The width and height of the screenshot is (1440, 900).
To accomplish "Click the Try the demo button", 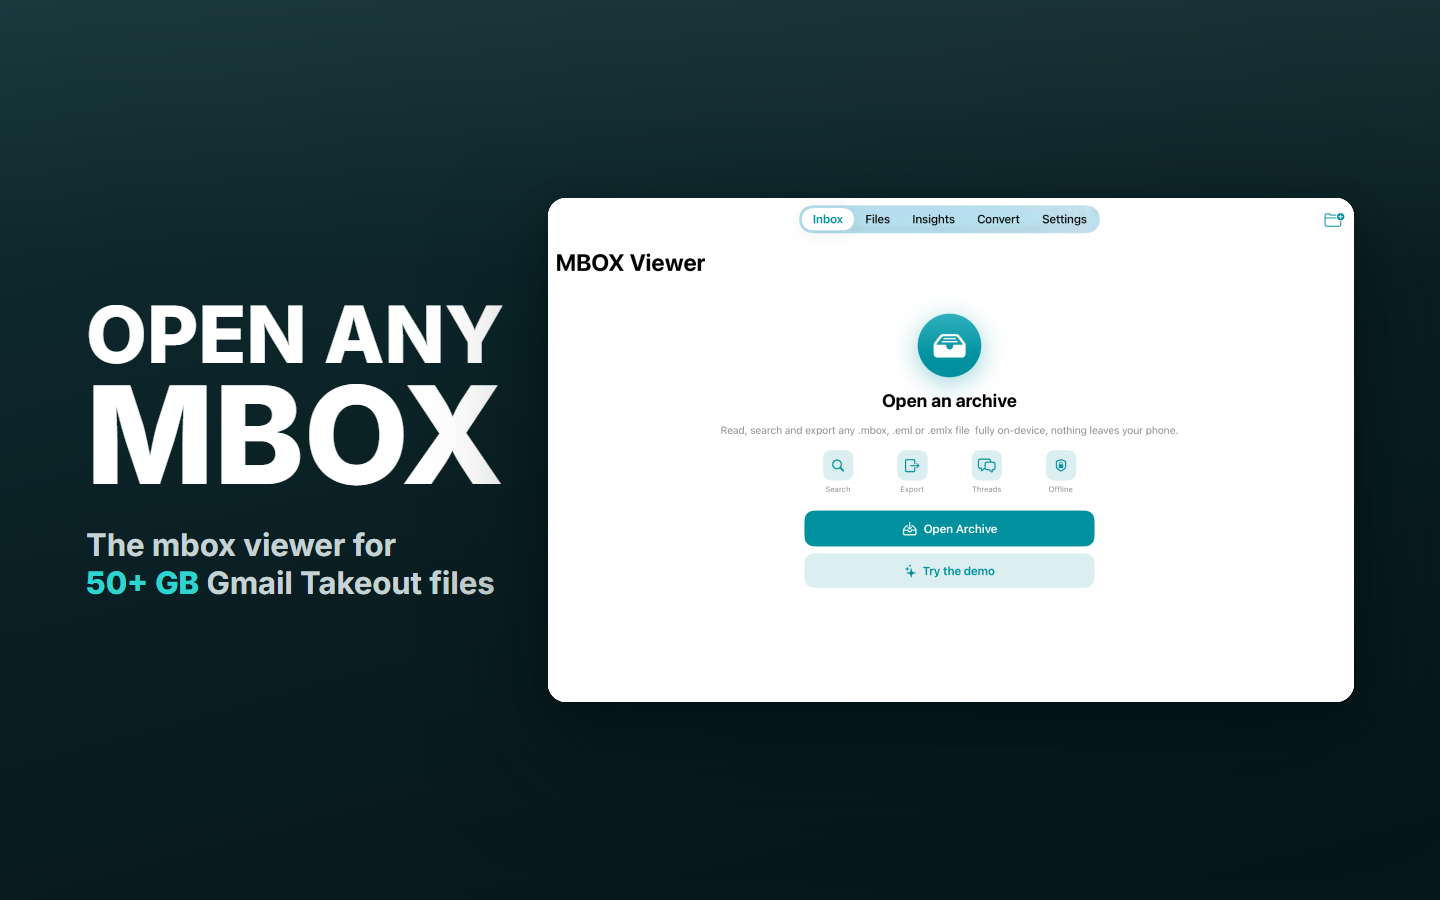I will click(x=949, y=571).
